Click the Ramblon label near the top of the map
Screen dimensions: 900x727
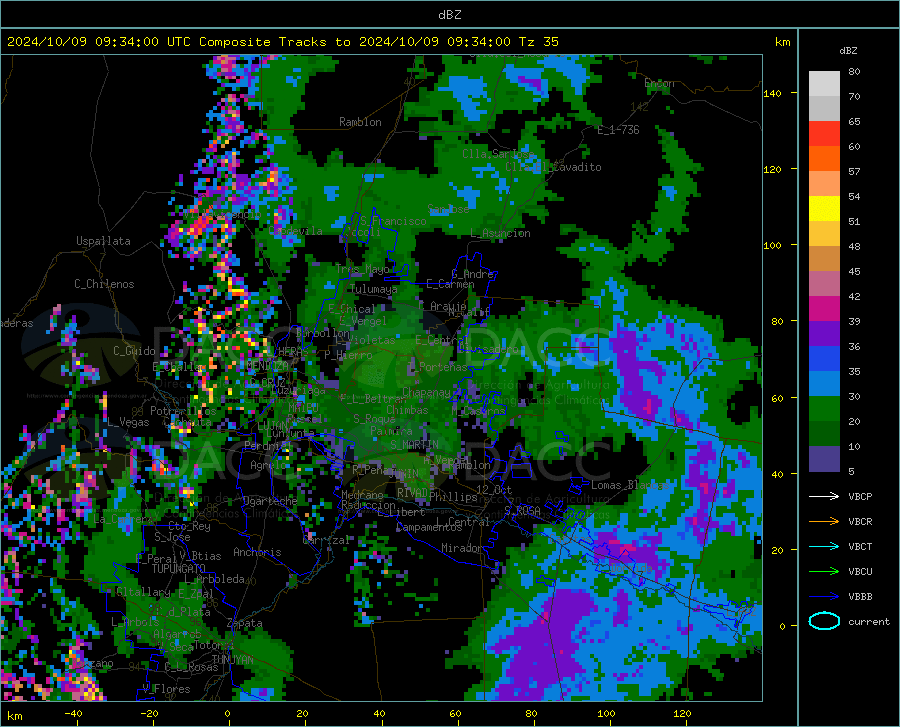pyautogui.click(x=360, y=122)
